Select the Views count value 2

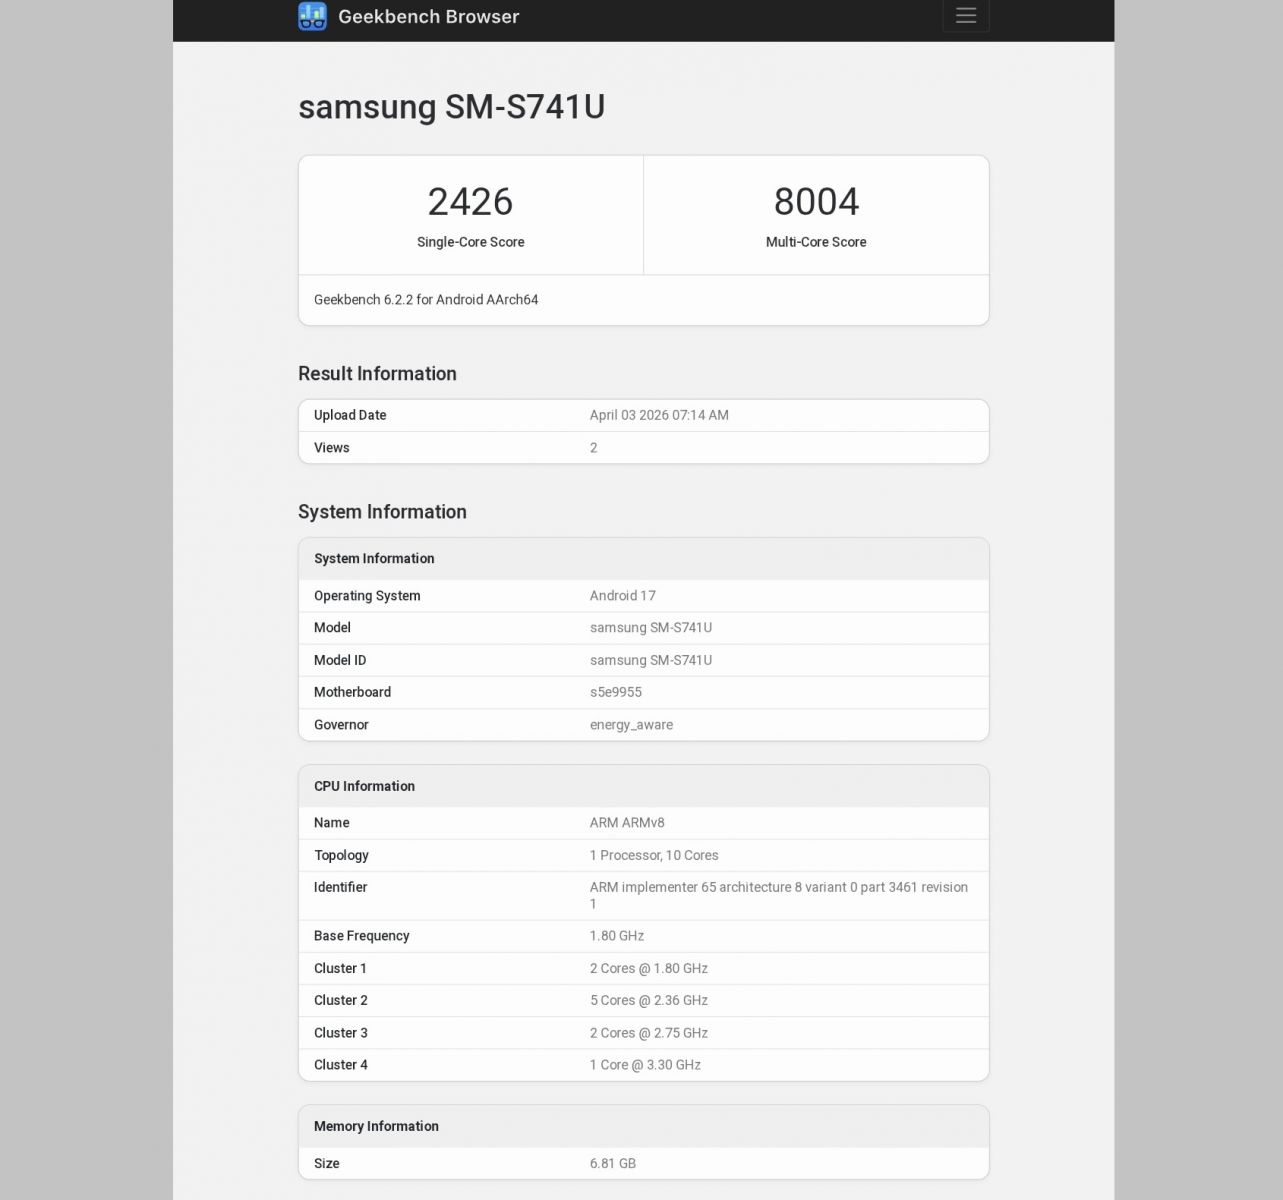point(594,448)
